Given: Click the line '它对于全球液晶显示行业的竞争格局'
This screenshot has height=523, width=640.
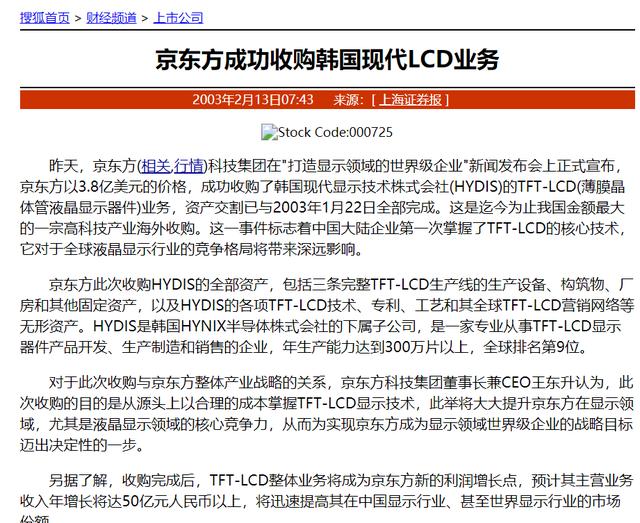Looking at the screenshot, I should pyautogui.click(x=191, y=249).
